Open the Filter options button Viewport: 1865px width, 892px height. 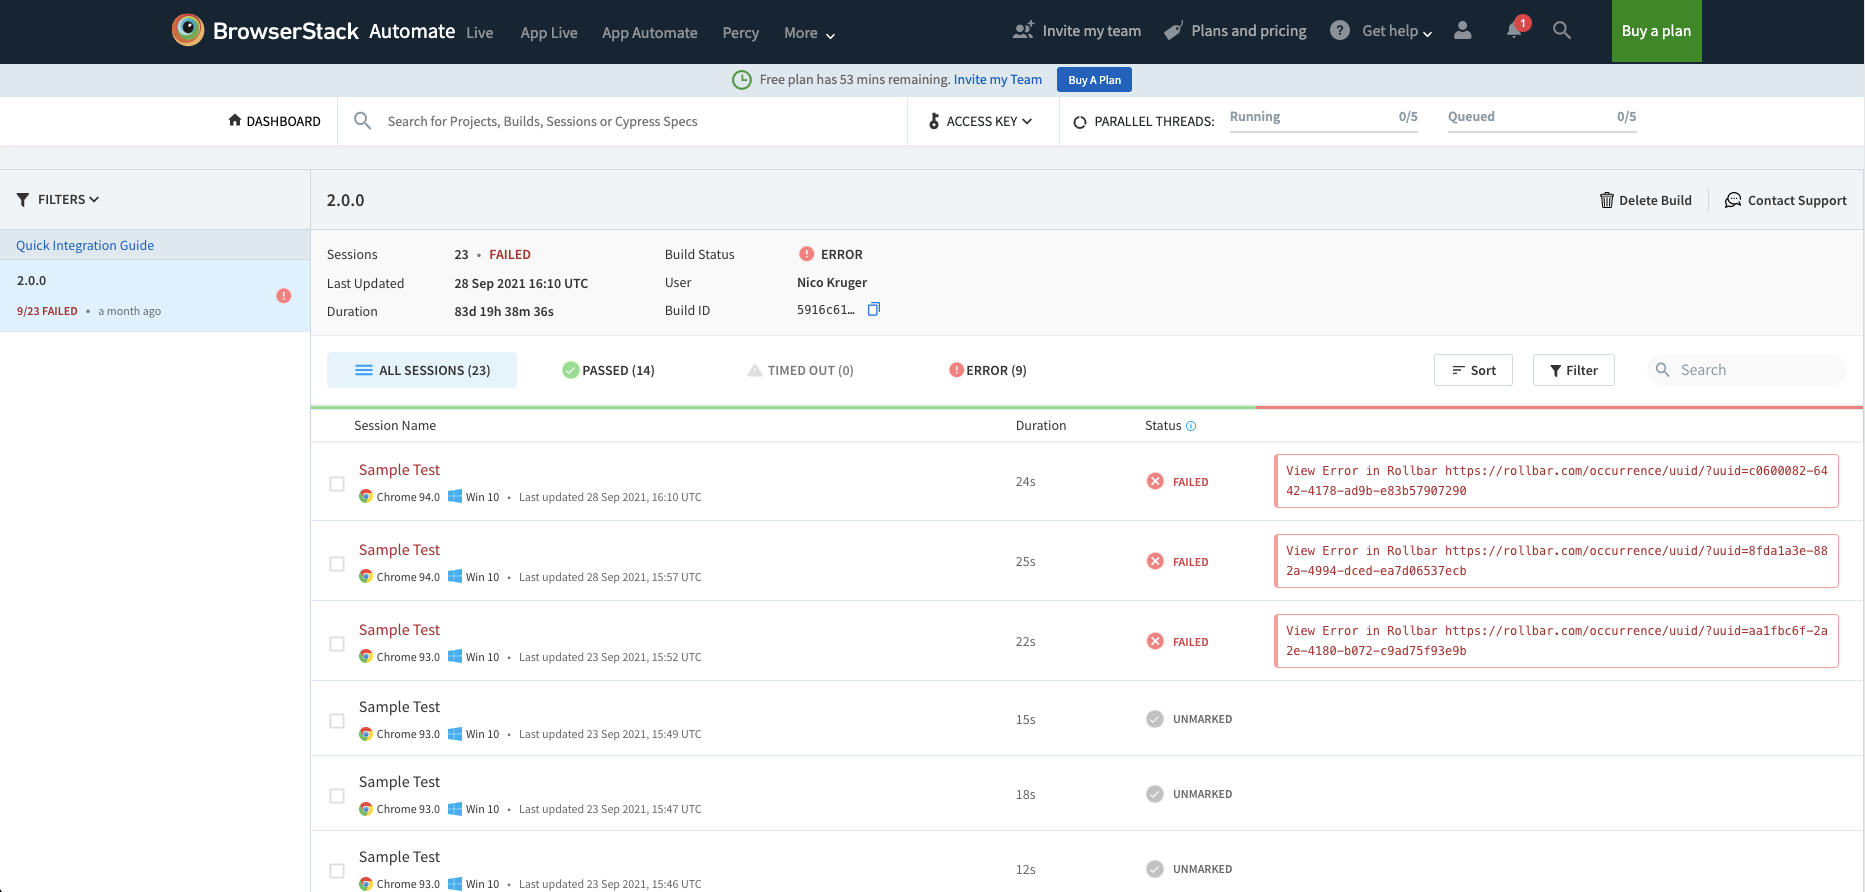click(x=1574, y=370)
